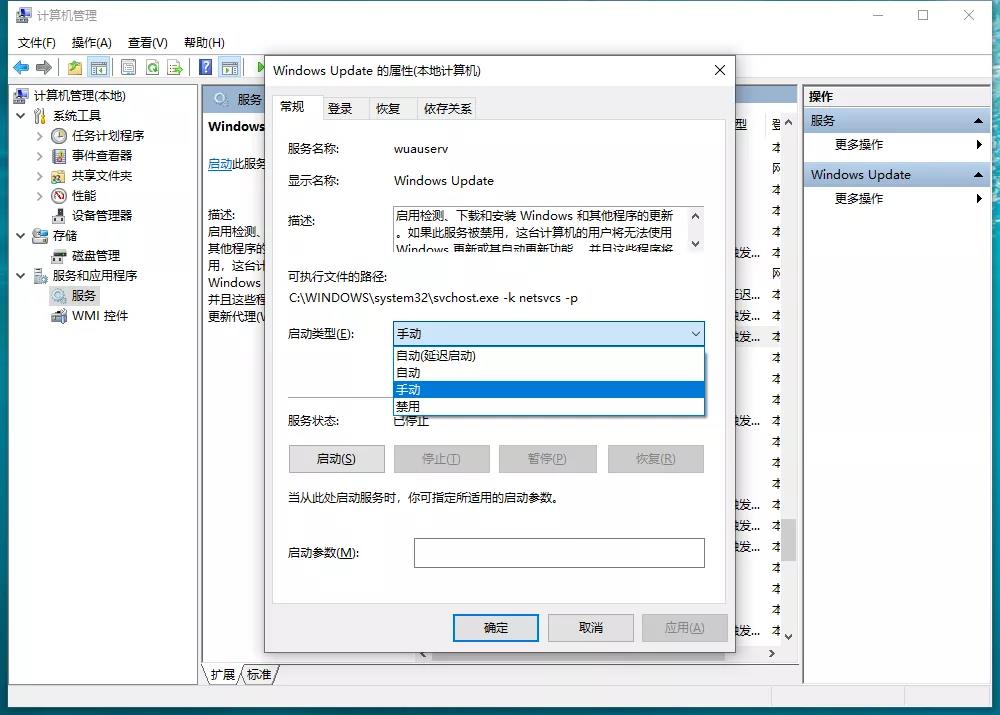Collapse the 服务和应用程序 tree node
The width and height of the screenshot is (1000, 715).
click(x=20, y=276)
